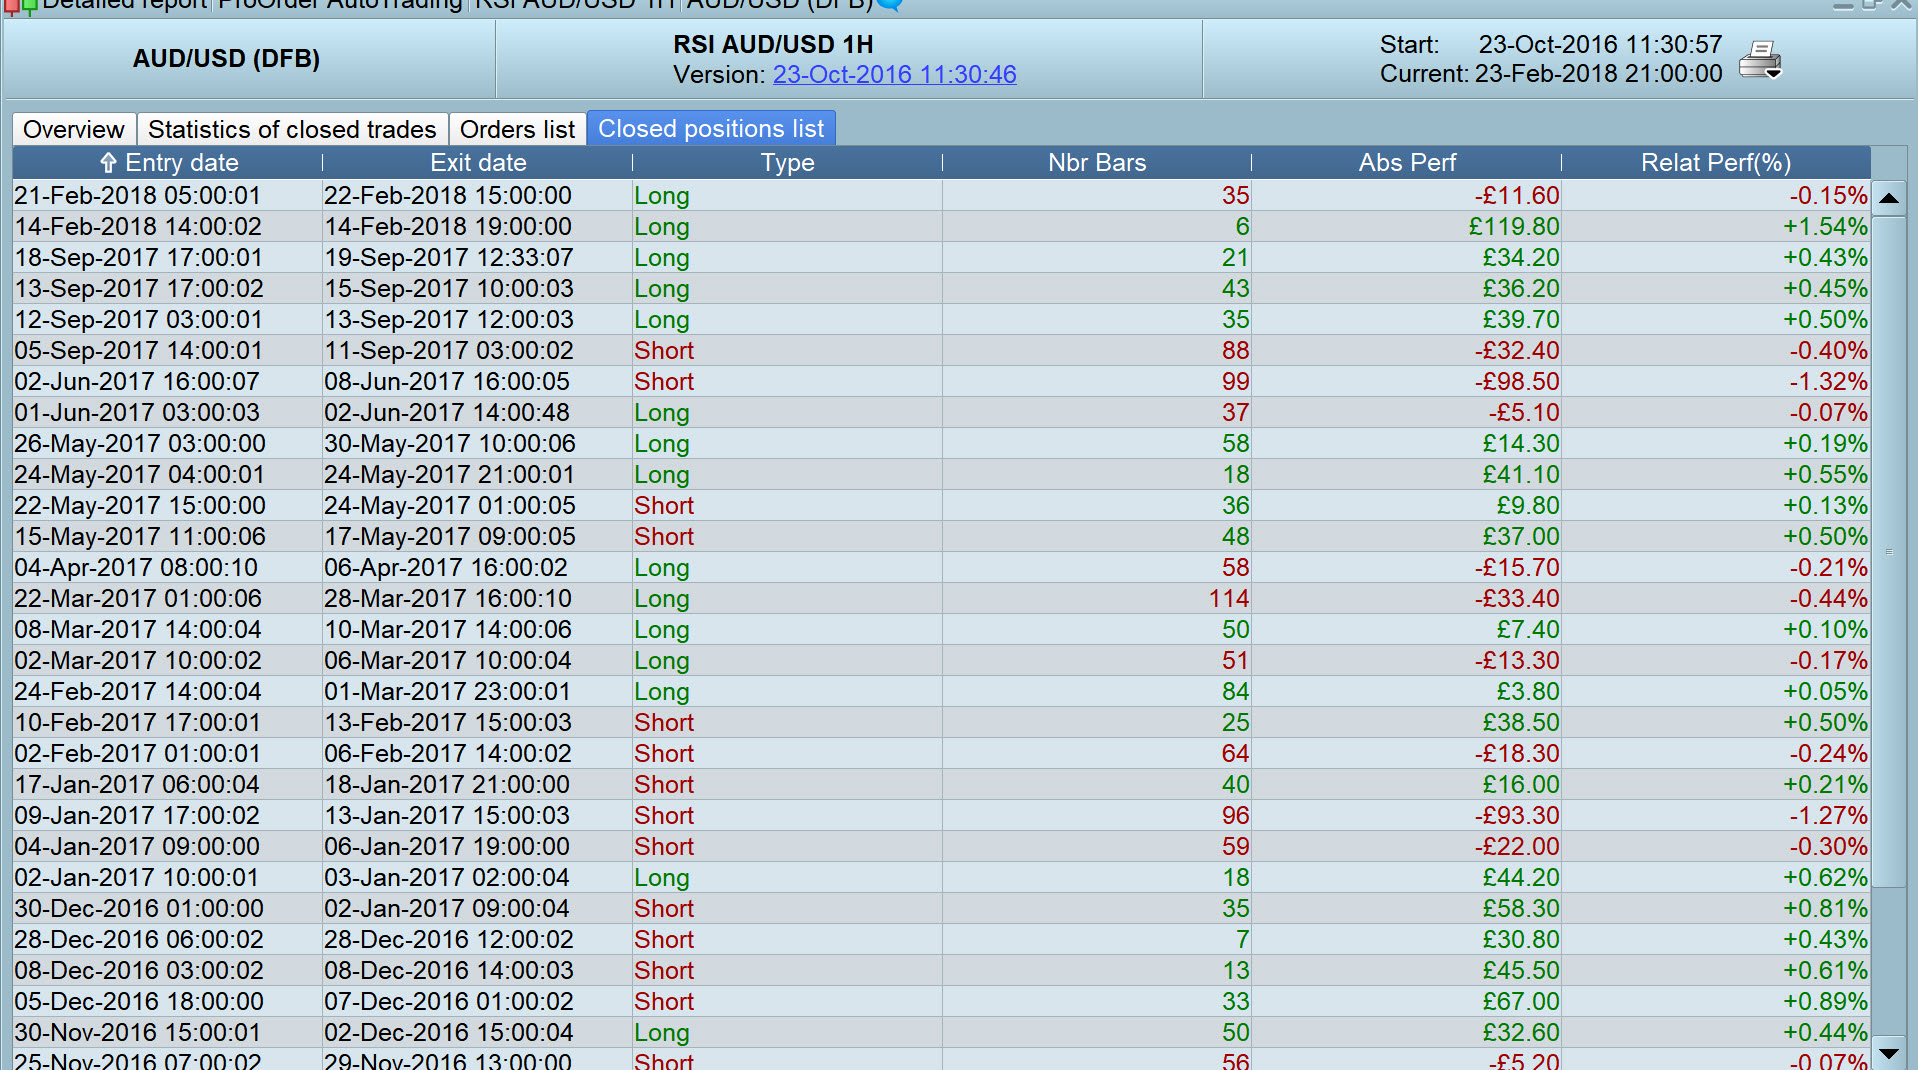Click abs perf value £119.80
This screenshot has width=1918, height=1070.
(x=1514, y=227)
